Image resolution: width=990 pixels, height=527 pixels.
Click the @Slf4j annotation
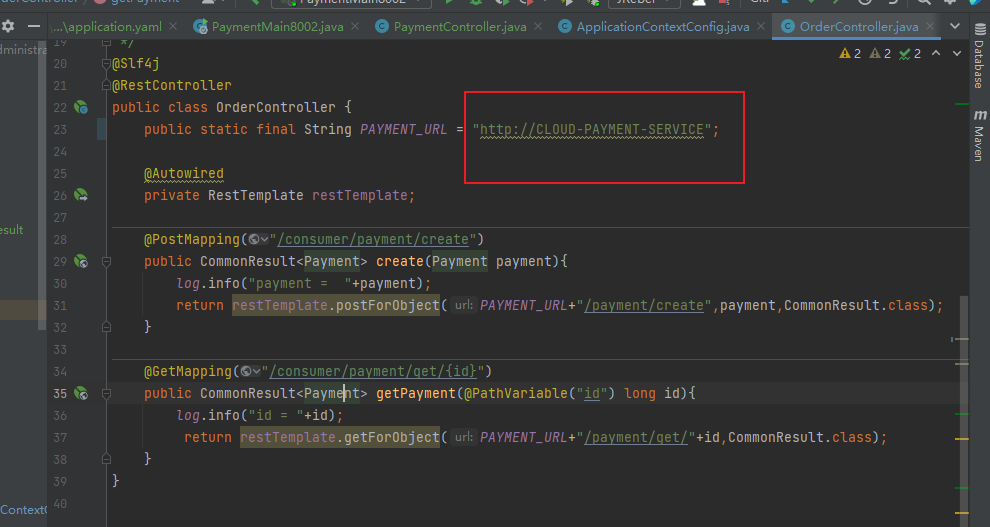pos(136,63)
